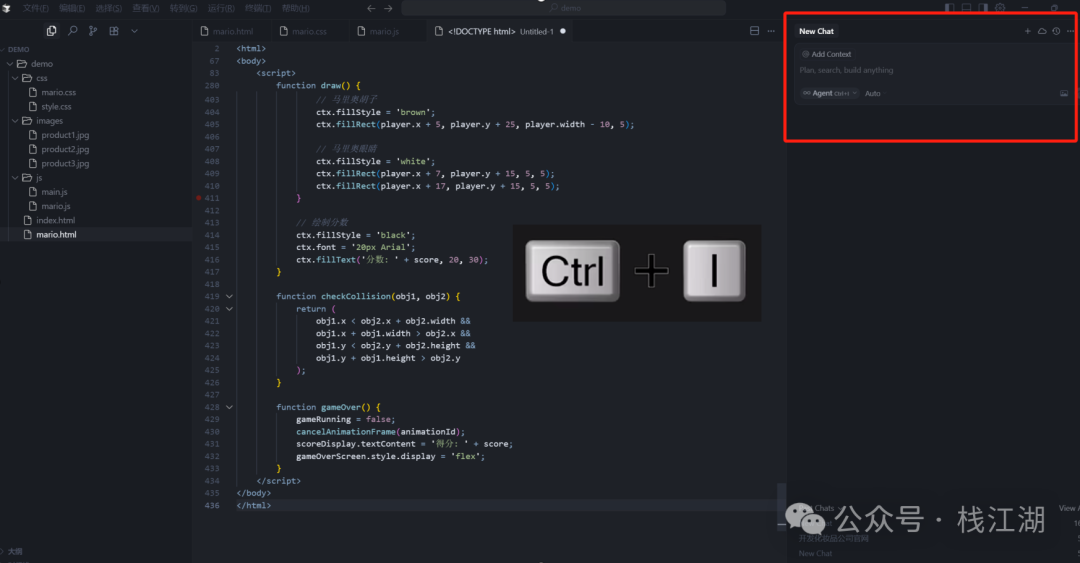The image size is (1080, 563).
Task: Toggle bottom panel visibility
Action: 966,8
